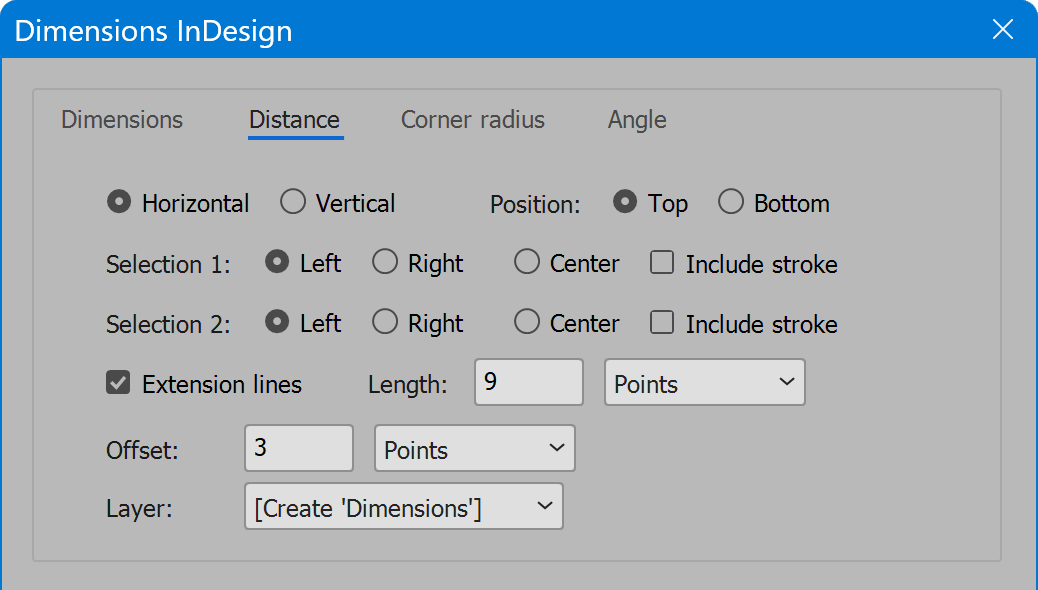1038x590 pixels.
Task: Select Center for Selection 1
Action: click(527, 263)
